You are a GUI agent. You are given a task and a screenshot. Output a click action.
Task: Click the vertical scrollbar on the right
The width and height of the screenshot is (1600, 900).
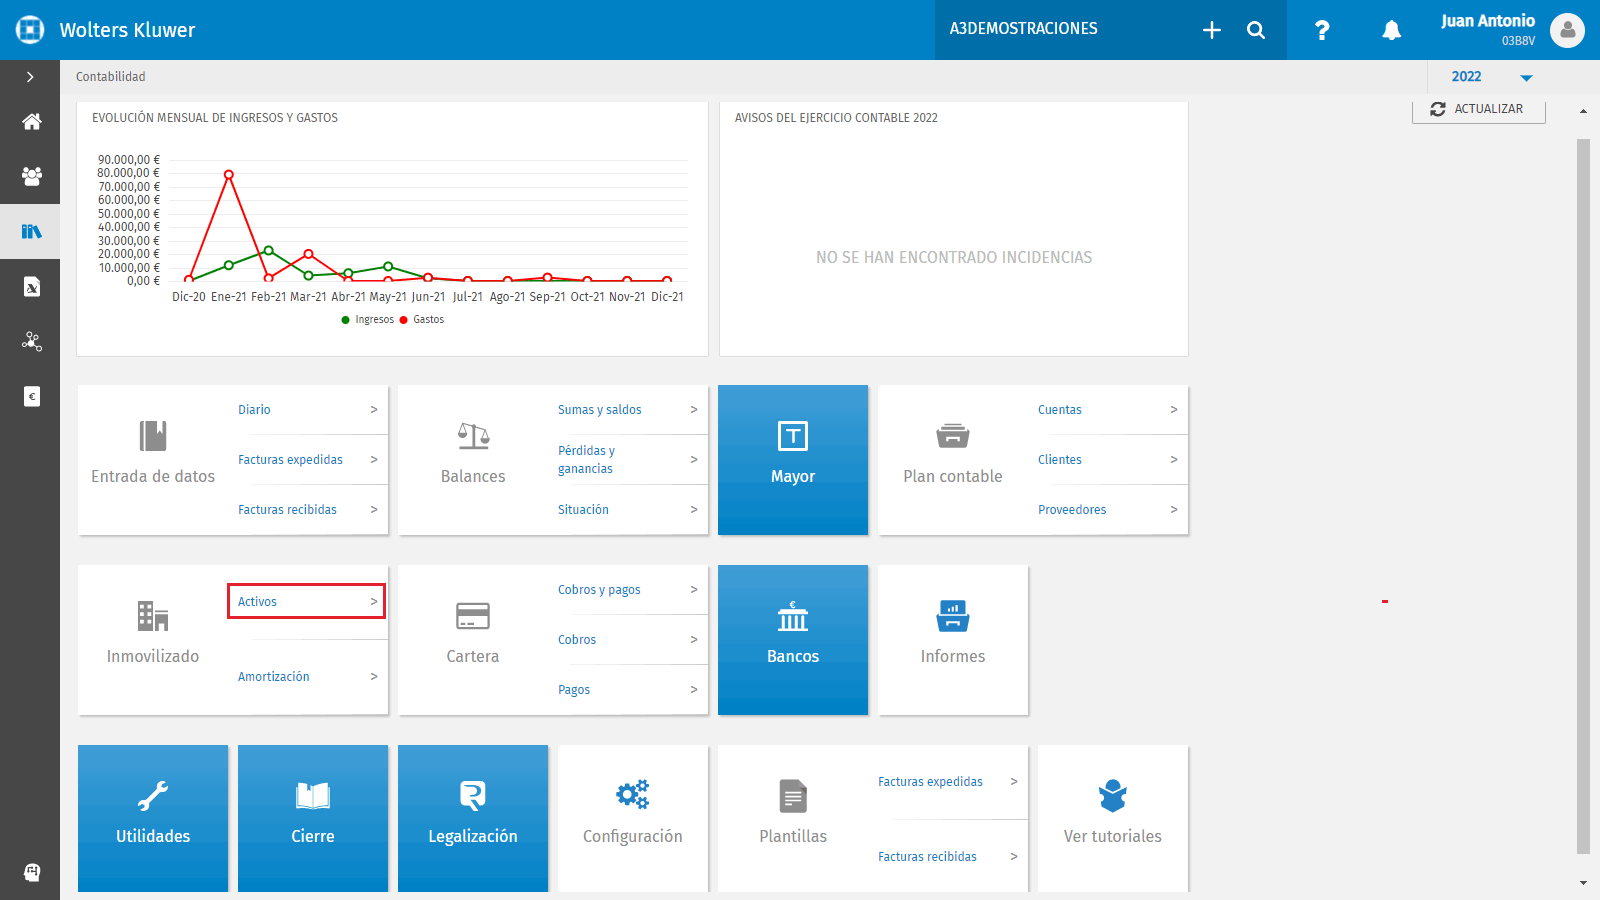pos(1583,496)
